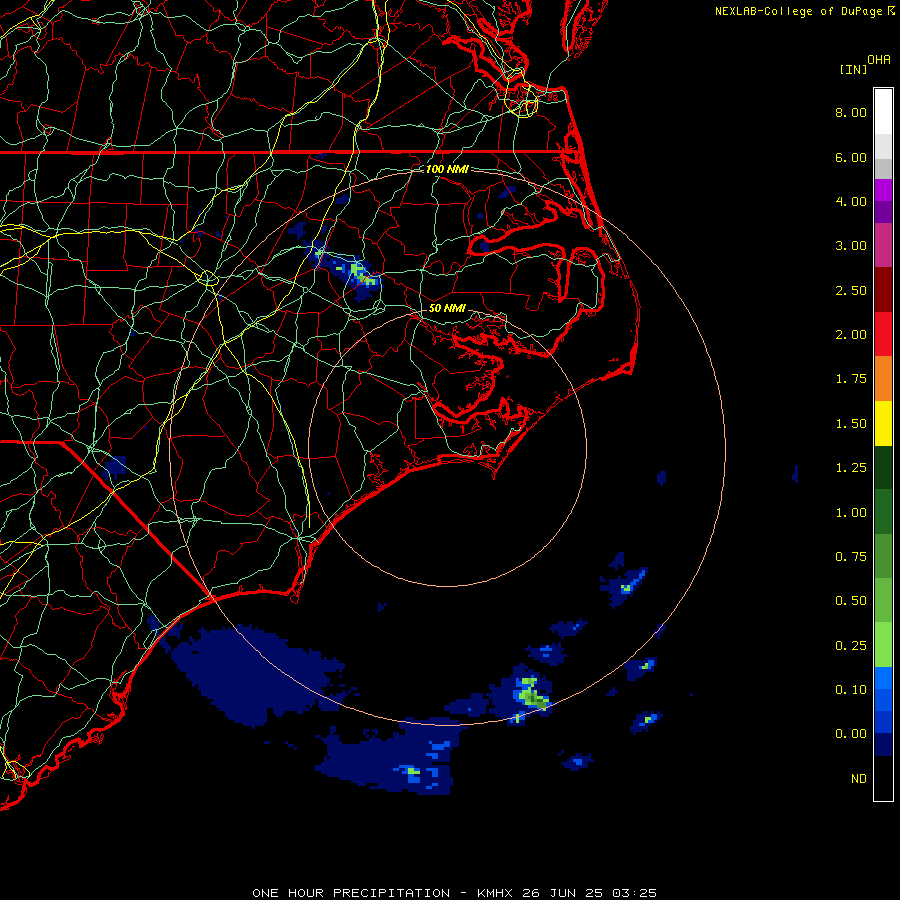Select the 0.10 legend value
The image size is (900, 900).
coord(851,690)
